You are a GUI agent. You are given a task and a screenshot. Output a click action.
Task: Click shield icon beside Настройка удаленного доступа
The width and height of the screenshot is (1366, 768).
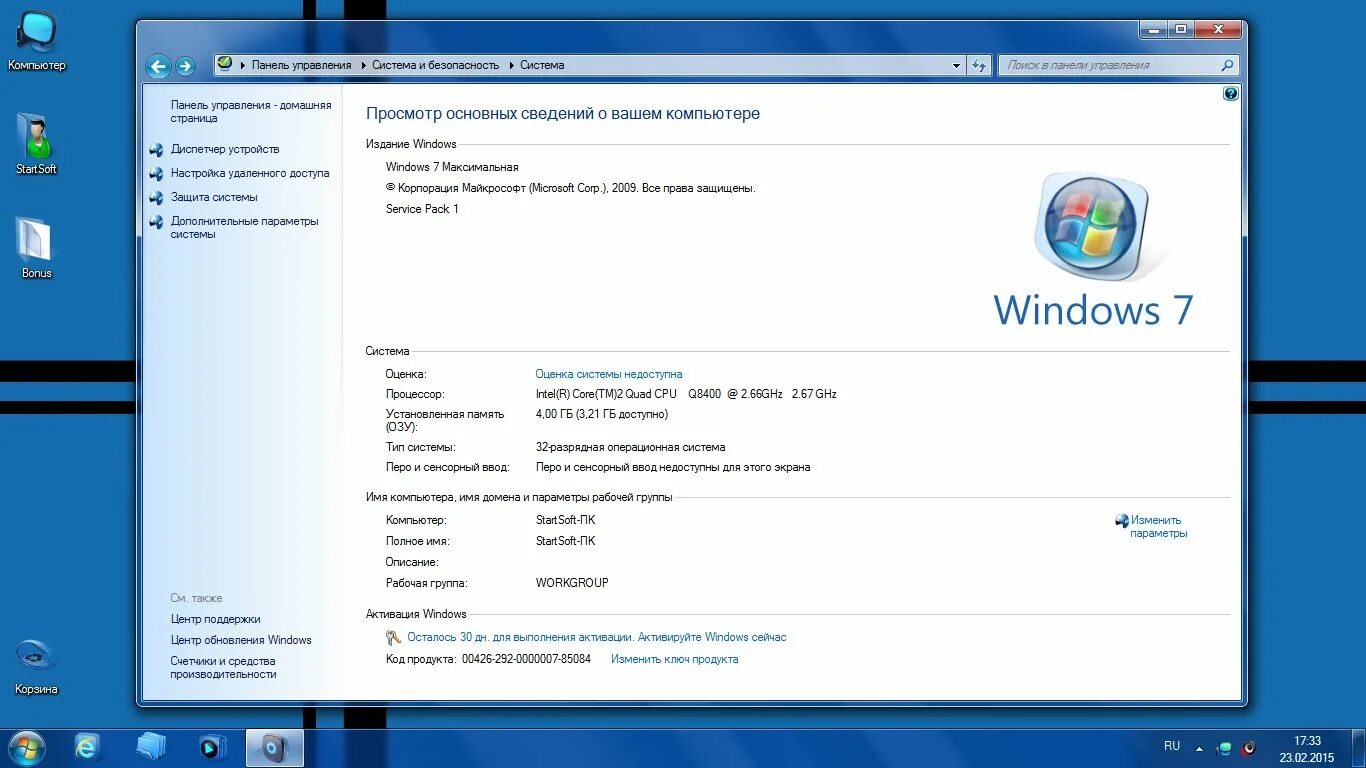coord(156,174)
